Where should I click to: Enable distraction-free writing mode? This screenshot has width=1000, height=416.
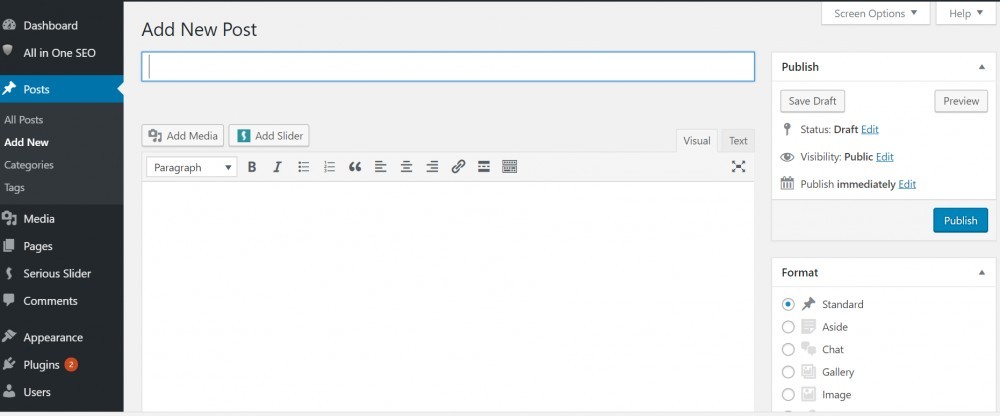tap(739, 167)
